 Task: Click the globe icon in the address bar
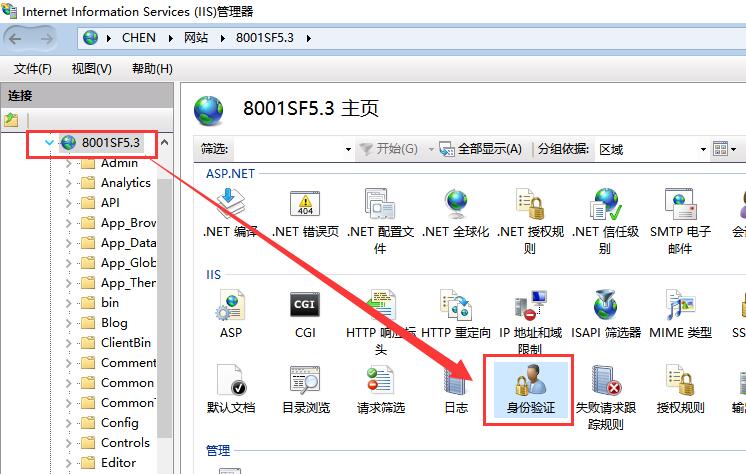pos(90,38)
